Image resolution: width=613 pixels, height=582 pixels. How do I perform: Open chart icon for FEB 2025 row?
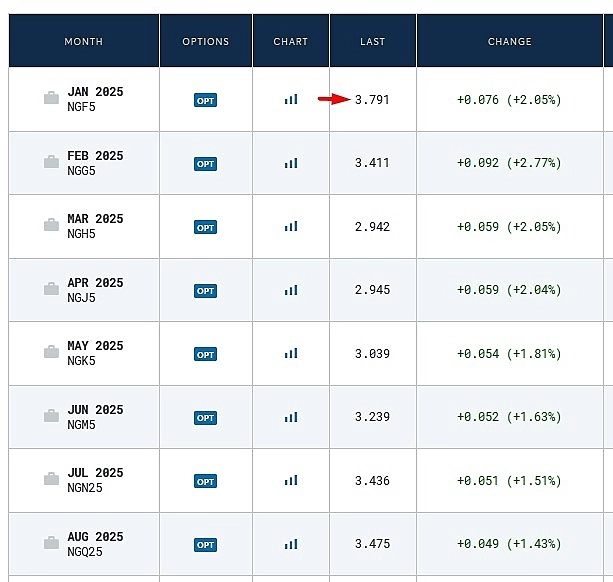(291, 163)
